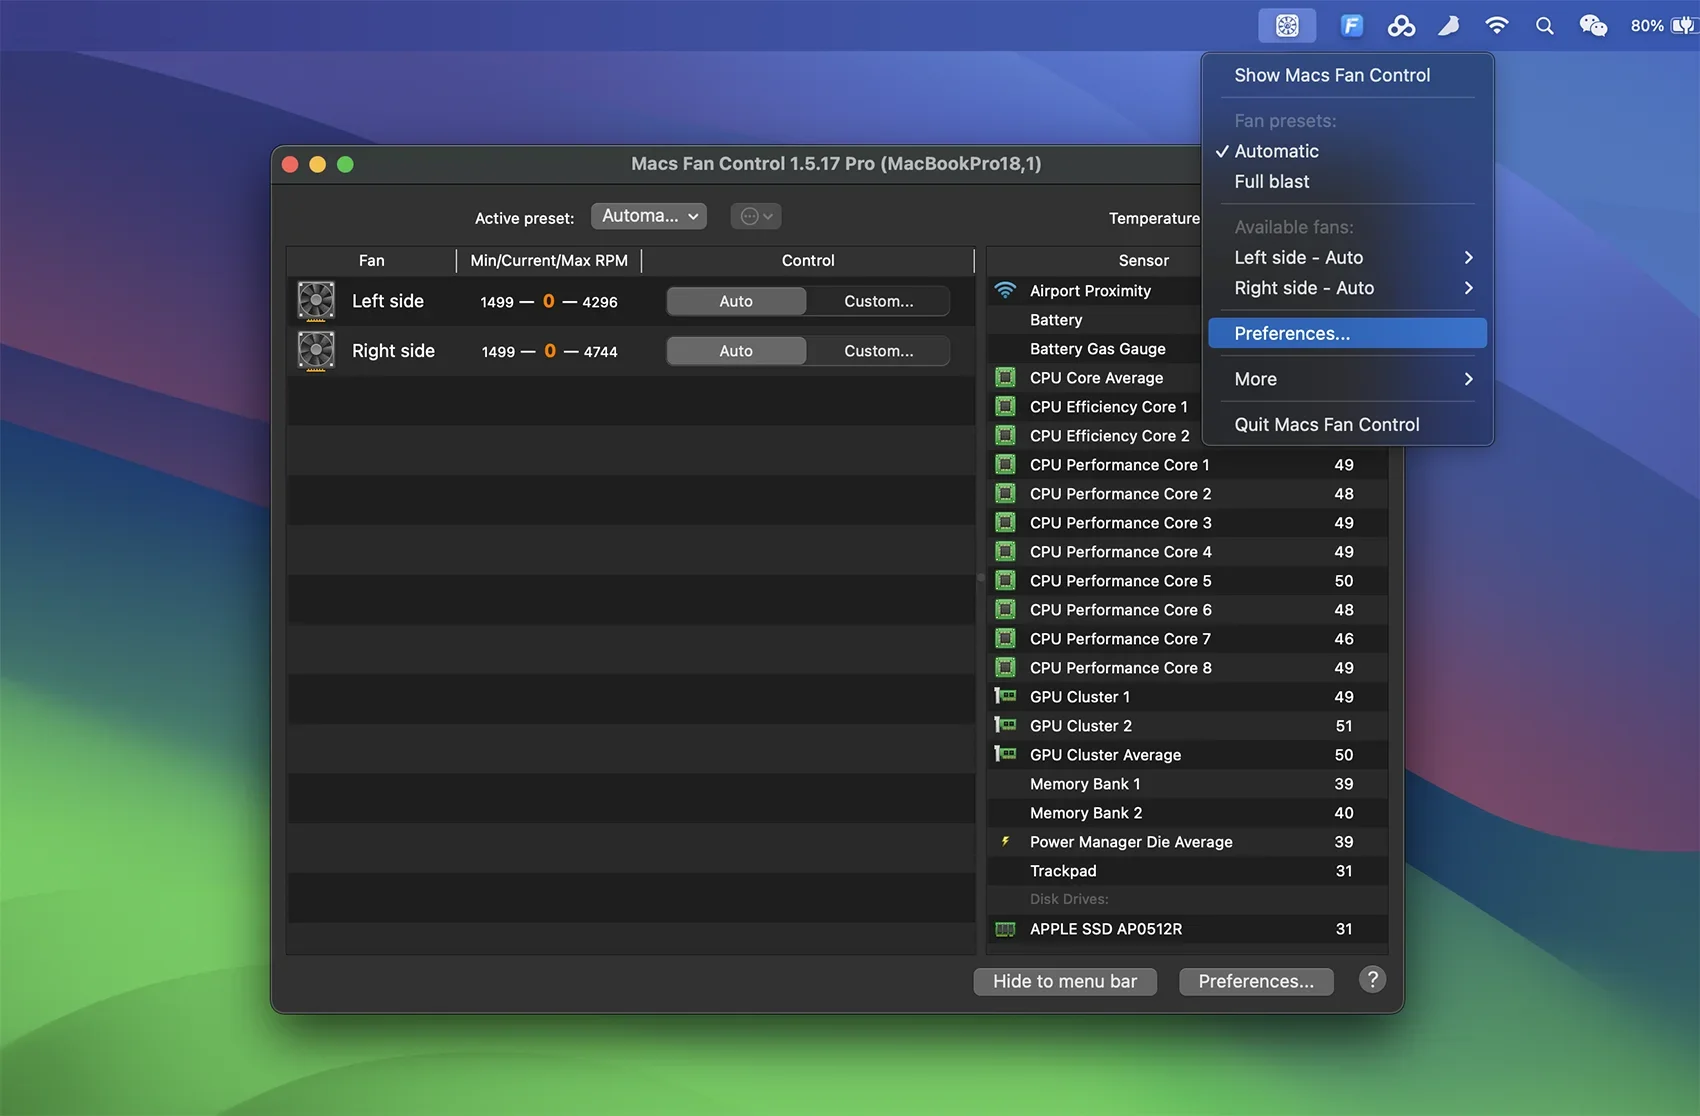Select the Battery Gas Gauge sensor row
The height and width of the screenshot is (1116, 1700).
[x=1094, y=349]
